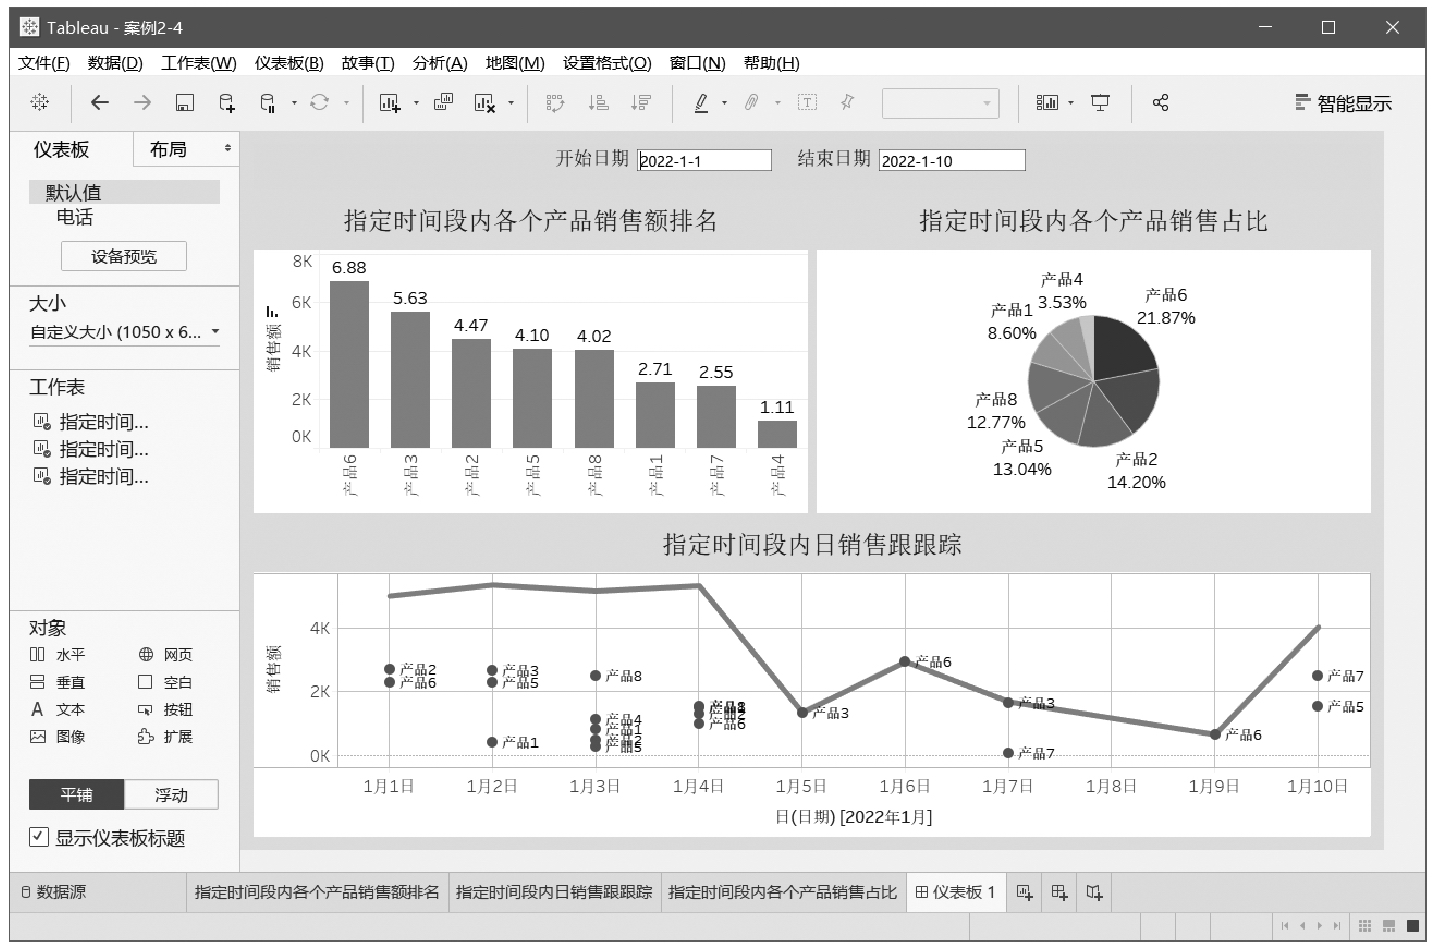This screenshot has height=950, width=1433.
Task: Toggle mark labels with the T icon
Action: pyautogui.click(x=807, y=102)
